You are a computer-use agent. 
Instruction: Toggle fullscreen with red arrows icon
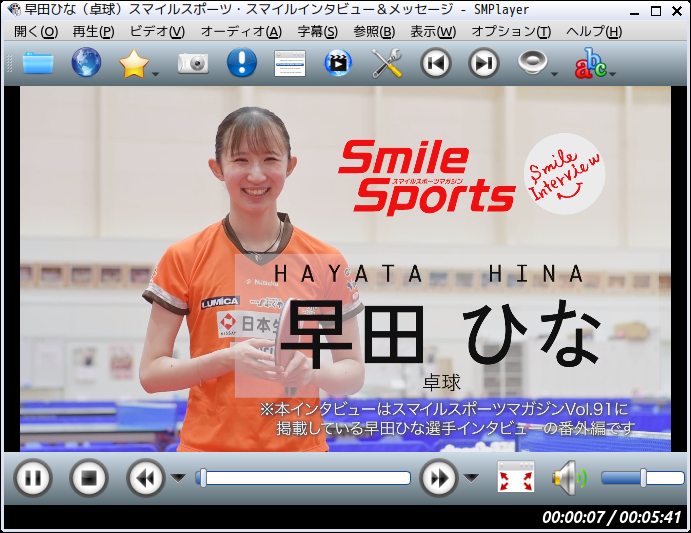point(516,477)
